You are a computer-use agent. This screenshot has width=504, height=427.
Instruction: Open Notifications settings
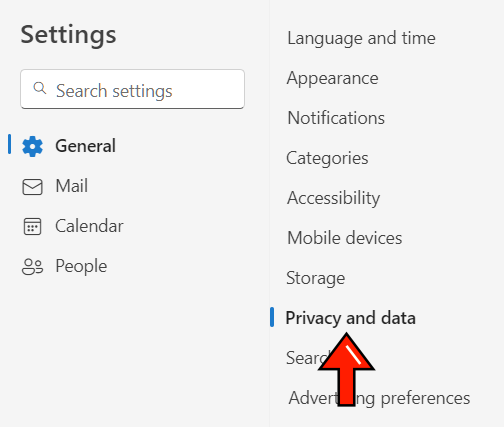(x=336, y=118)
